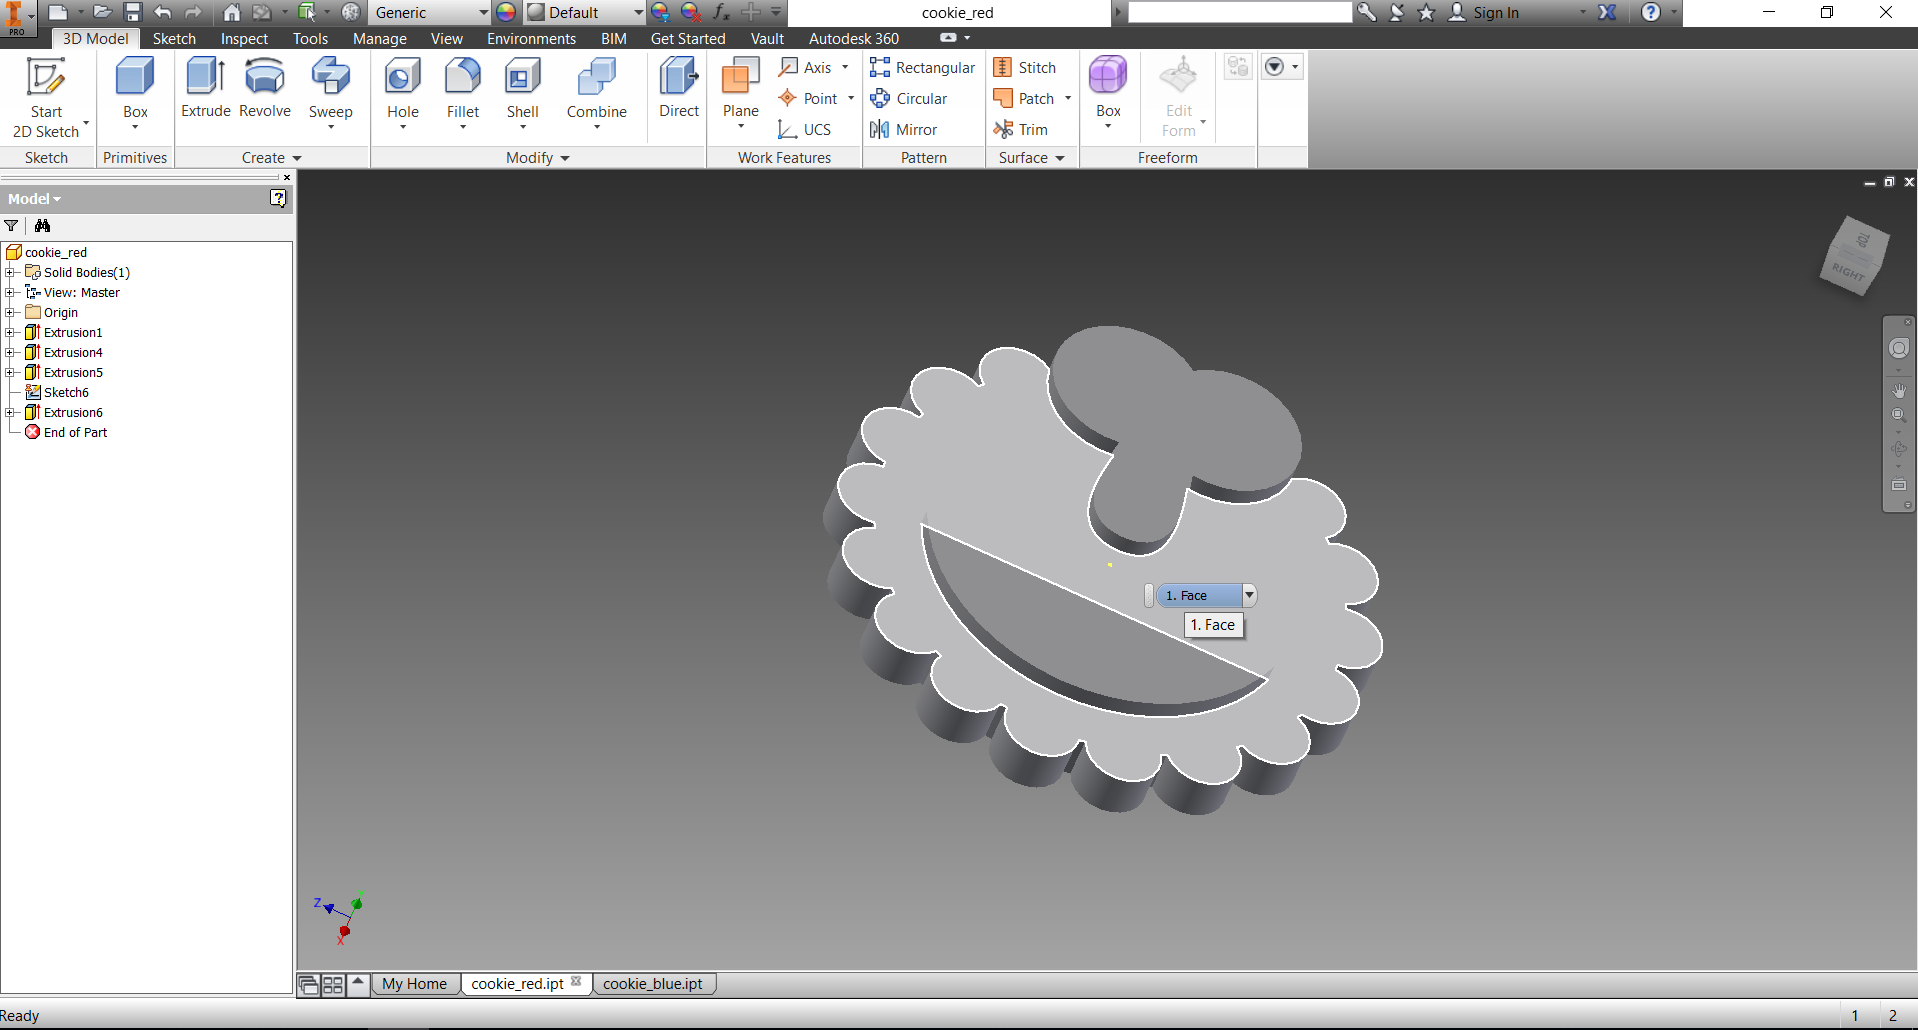The width and height of the screenshot is (1918, 1030).
Task: Select the Stitch surface tool
Action: coord(1025,68)
